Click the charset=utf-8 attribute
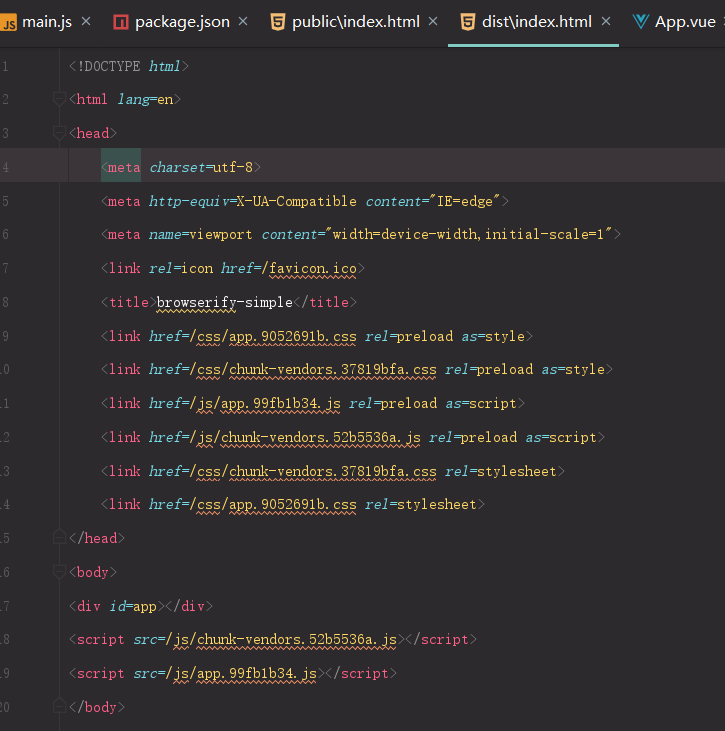 (x=201, y=167)
